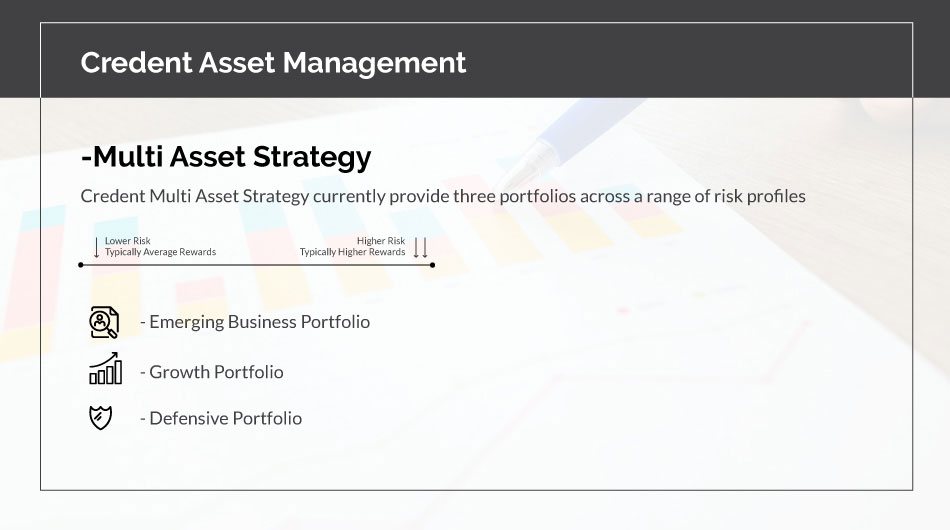
Task: Click the single down arrow beside Lower Risk
Action: click(x=96, y=247)
